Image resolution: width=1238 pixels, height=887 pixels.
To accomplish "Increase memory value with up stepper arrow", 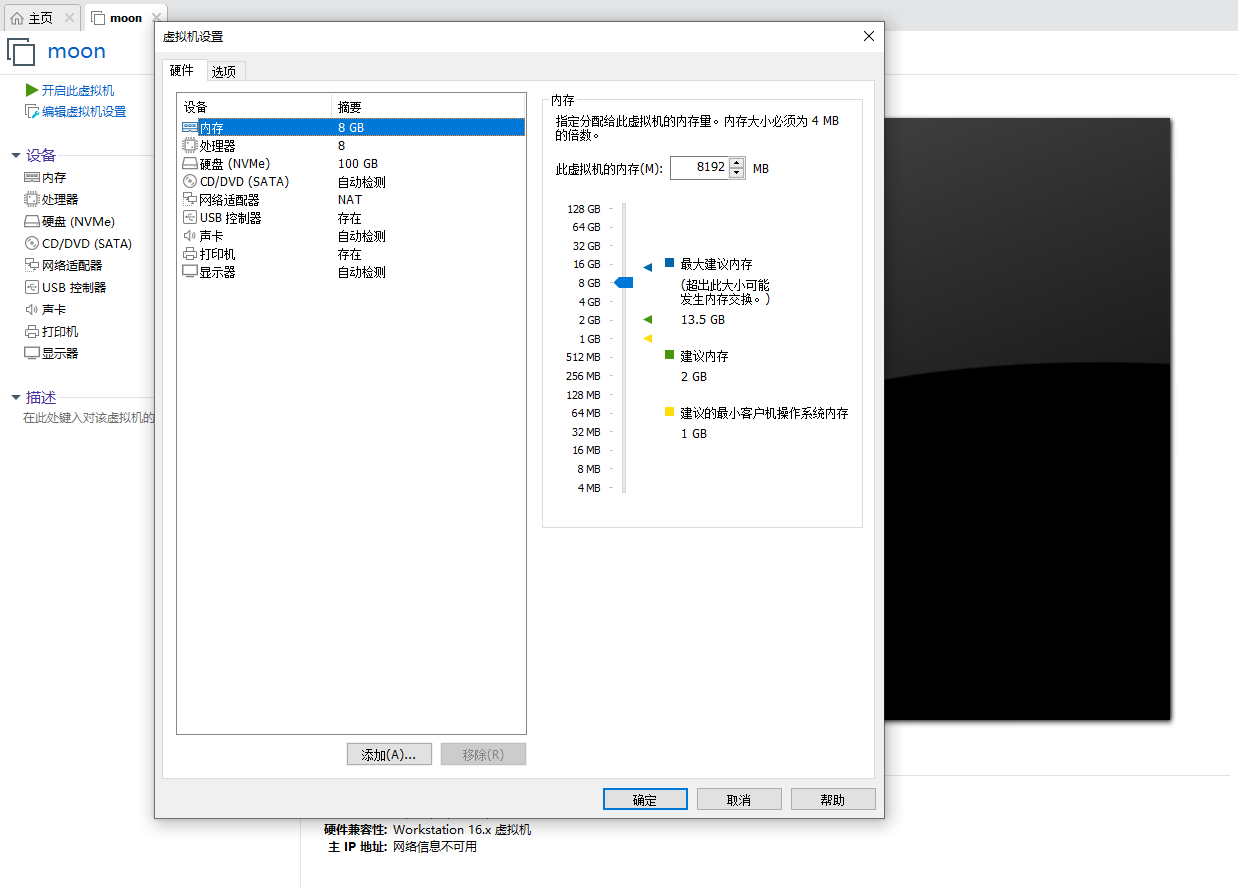I will tap(737, 163).
